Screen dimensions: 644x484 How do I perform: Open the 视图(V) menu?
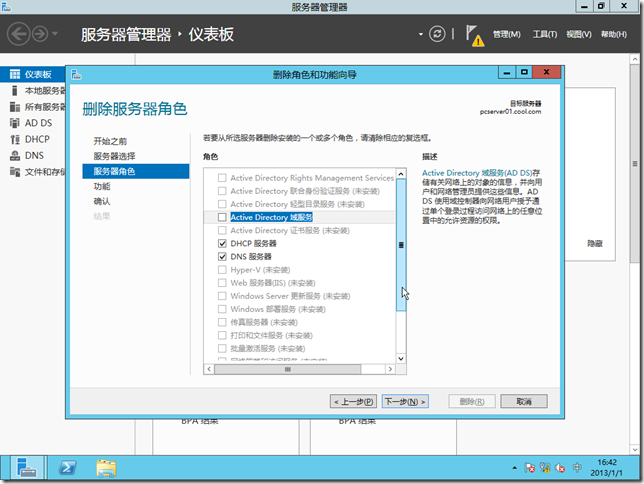[x=579, y=34]
